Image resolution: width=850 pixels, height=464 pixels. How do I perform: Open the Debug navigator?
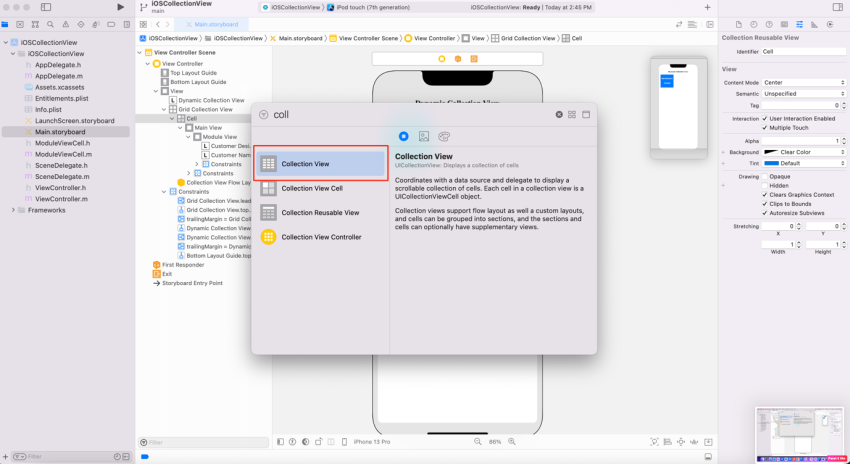point(96,24)
